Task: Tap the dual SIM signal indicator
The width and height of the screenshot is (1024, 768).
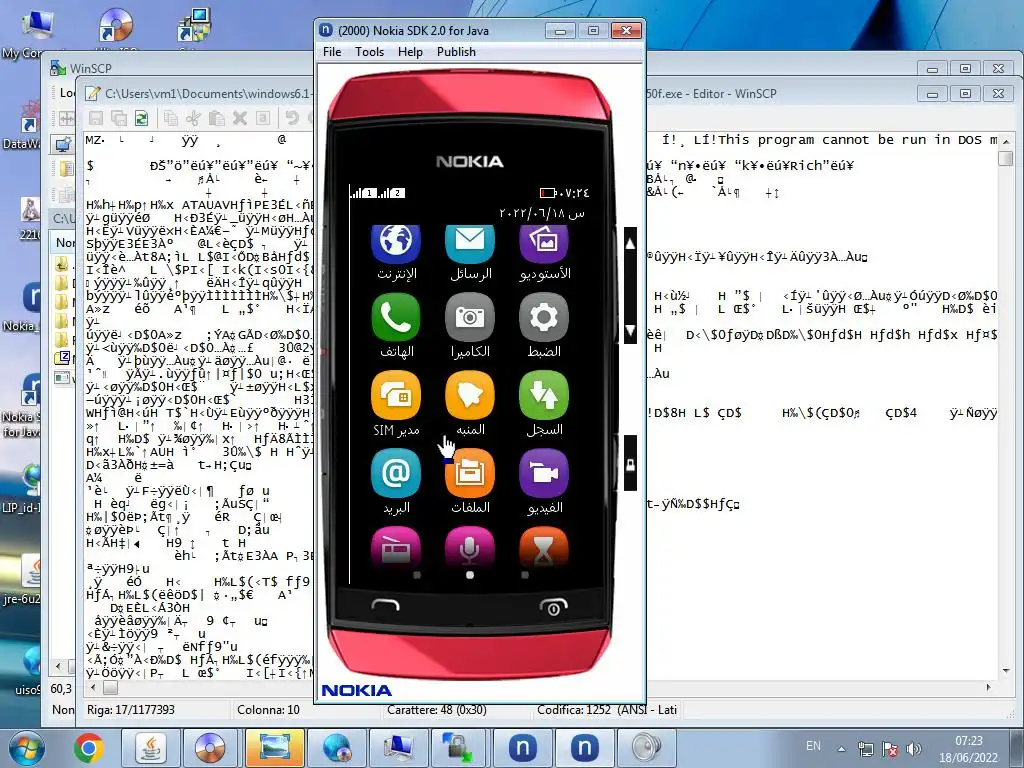Action: point(377,193)
